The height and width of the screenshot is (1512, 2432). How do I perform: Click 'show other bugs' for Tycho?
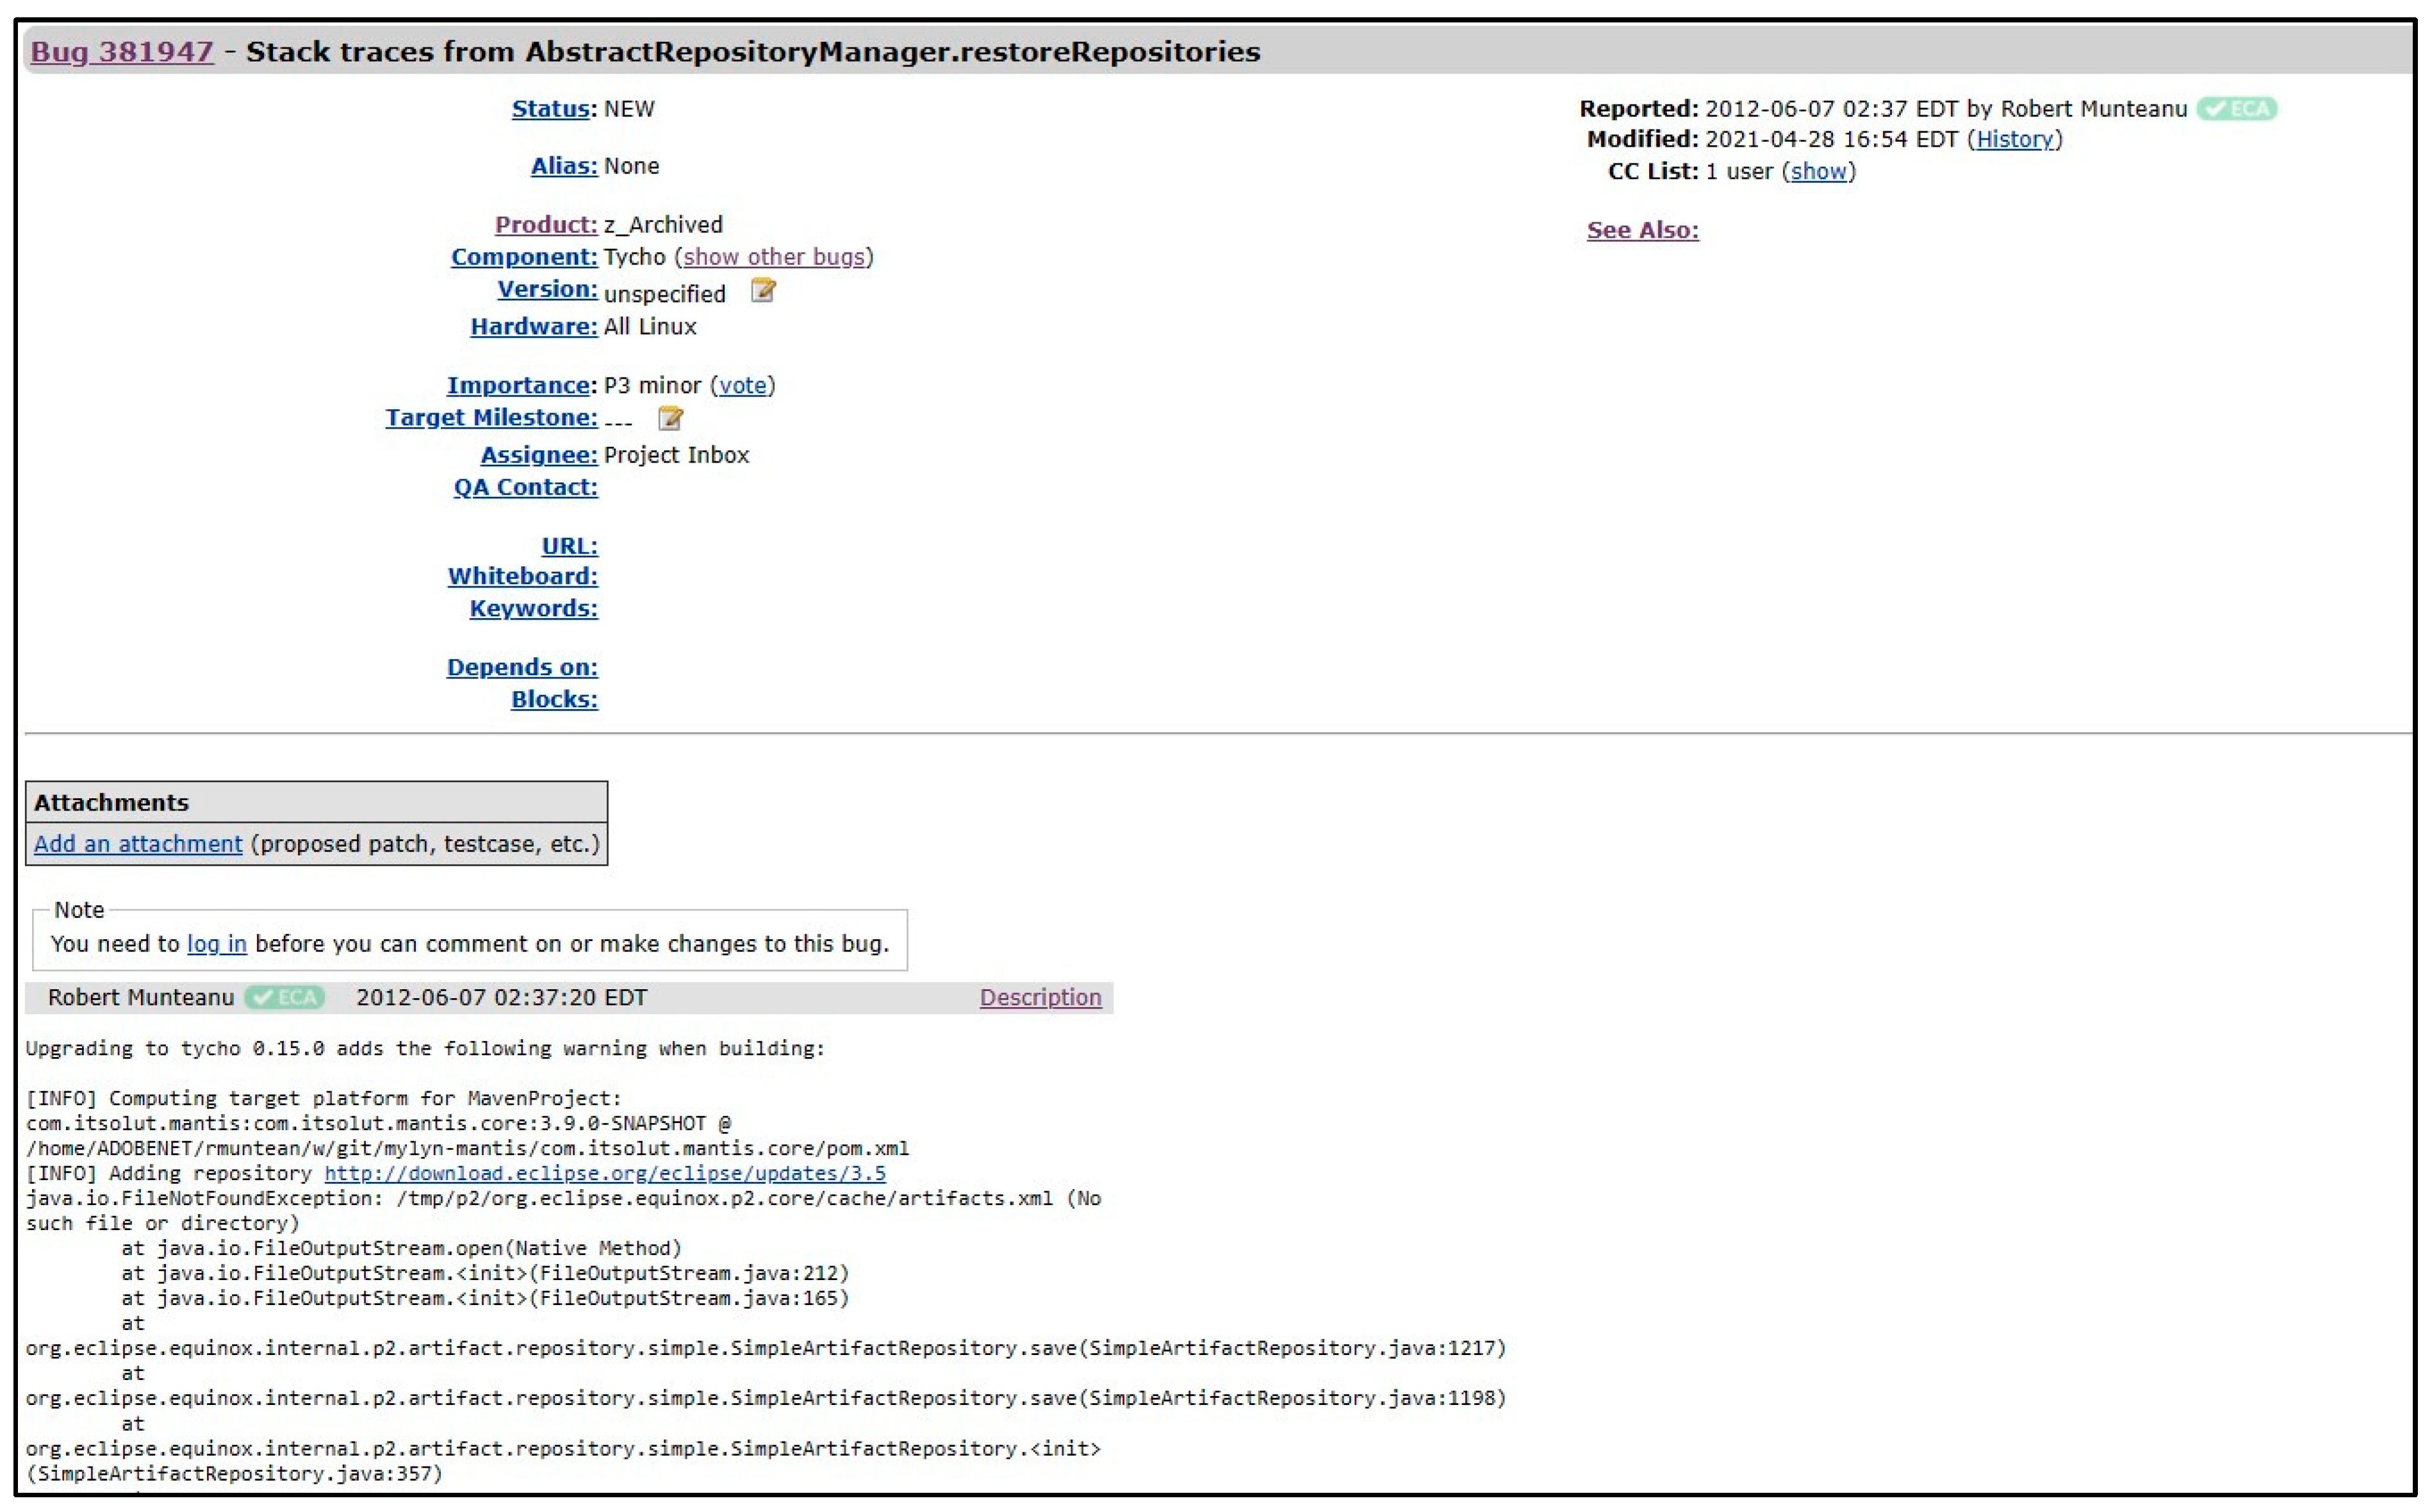(x=773, y=257)
